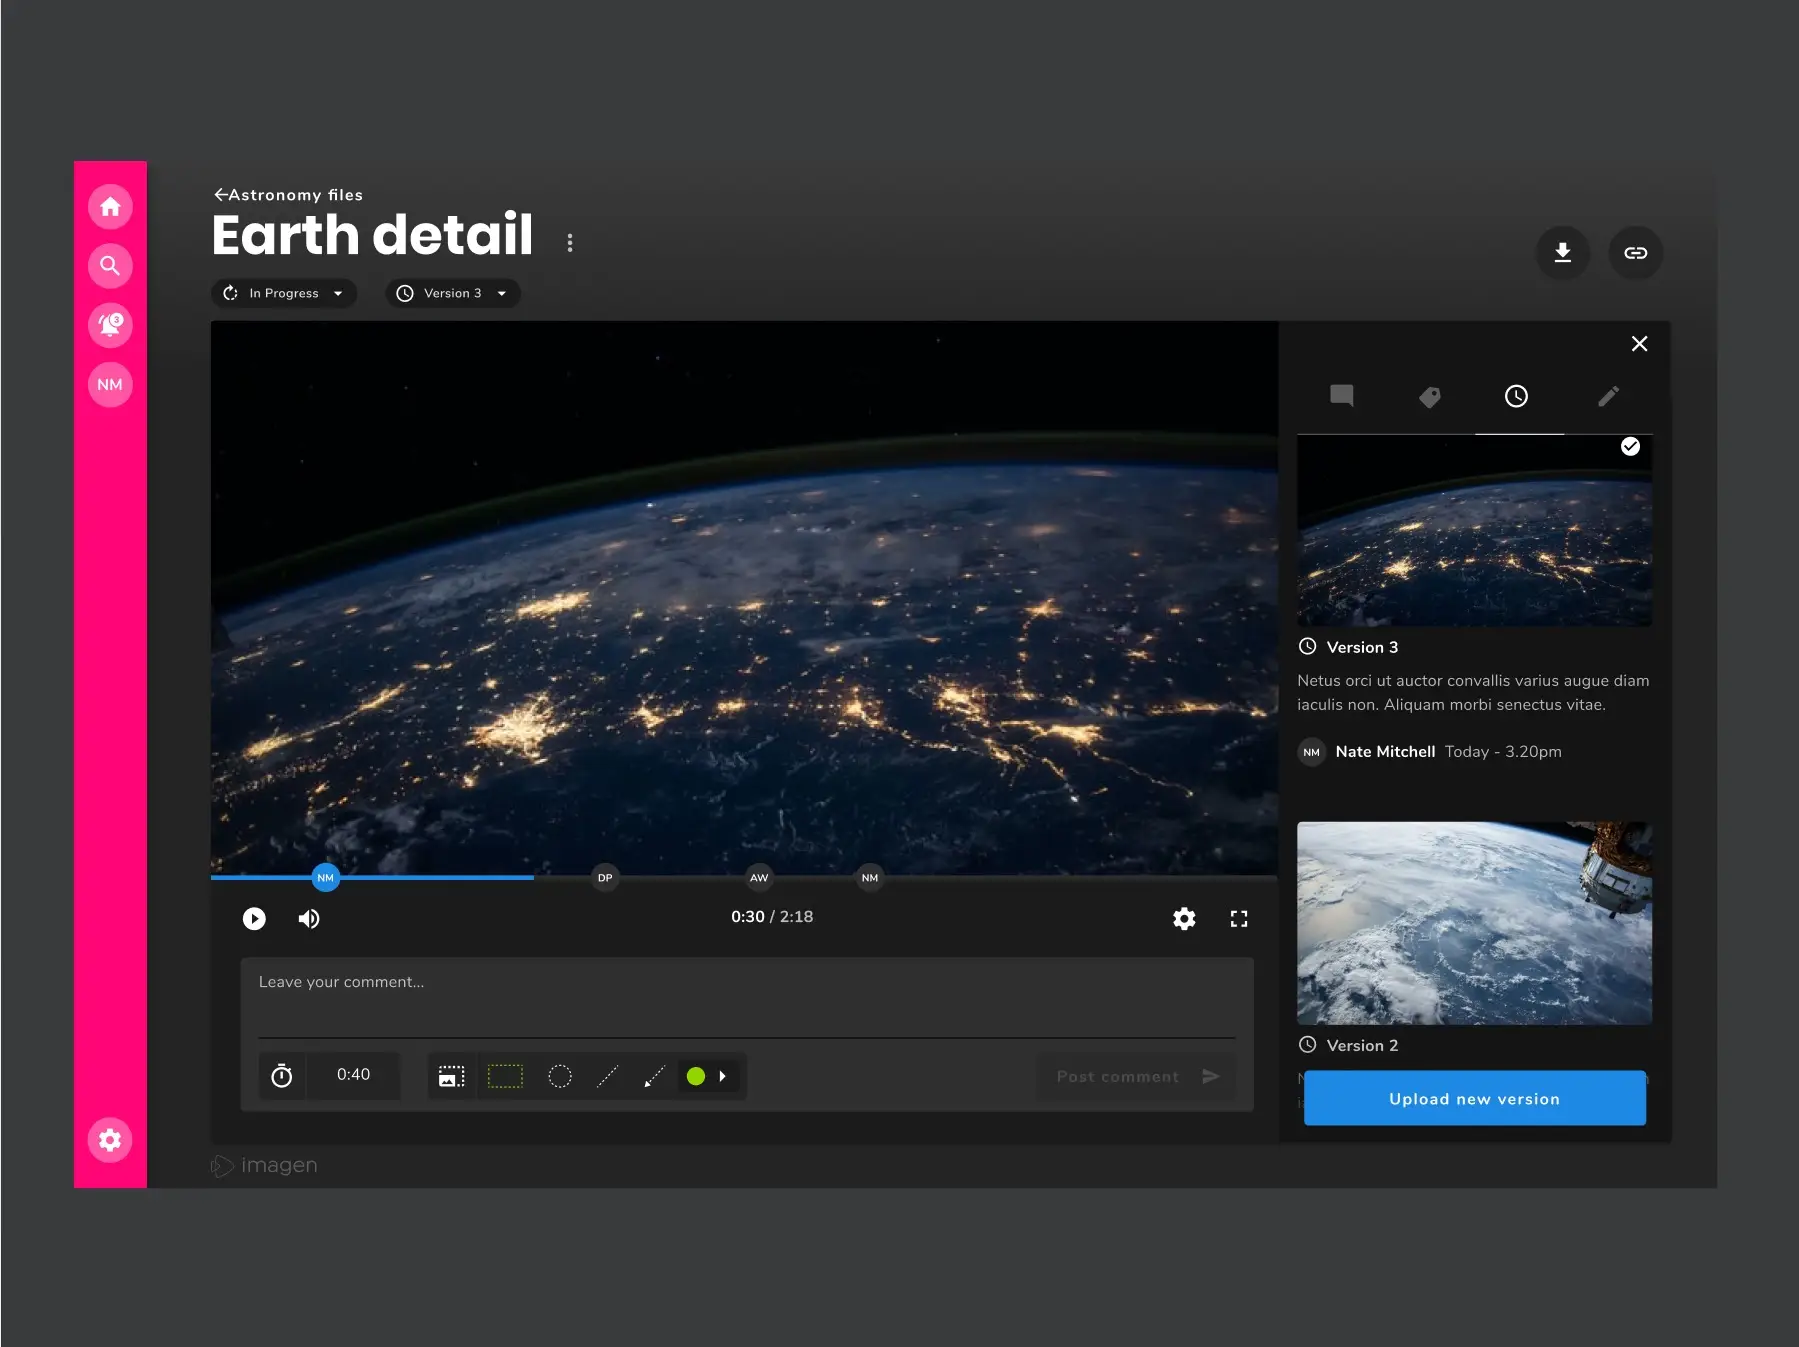Select the arrow annotation tool
The image size is (1799, 1347).
pos(654,1076)
